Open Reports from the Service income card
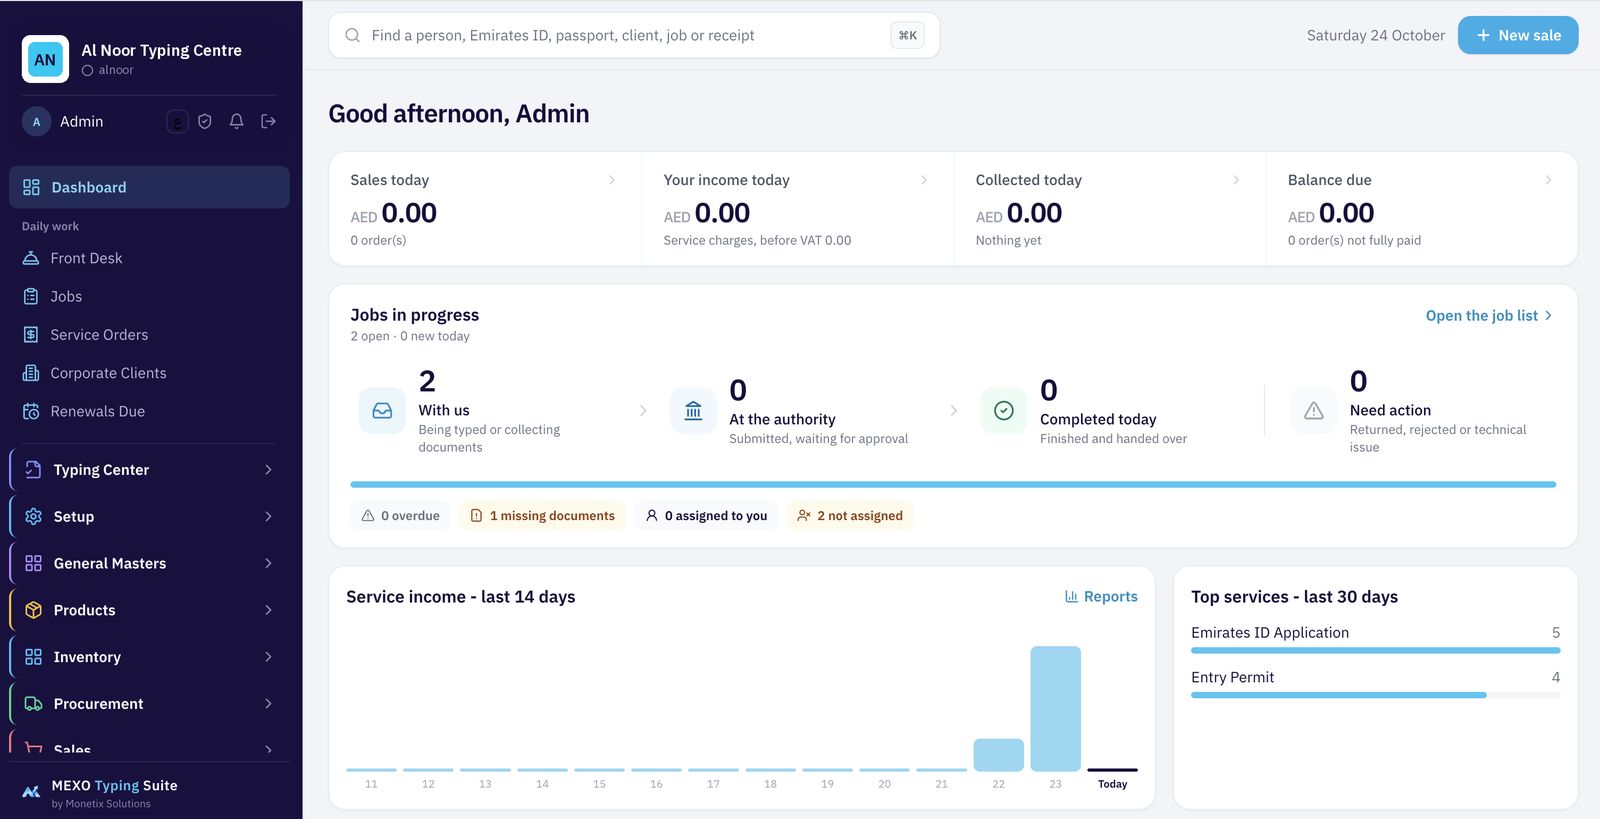 click(x=1101, y=597)
